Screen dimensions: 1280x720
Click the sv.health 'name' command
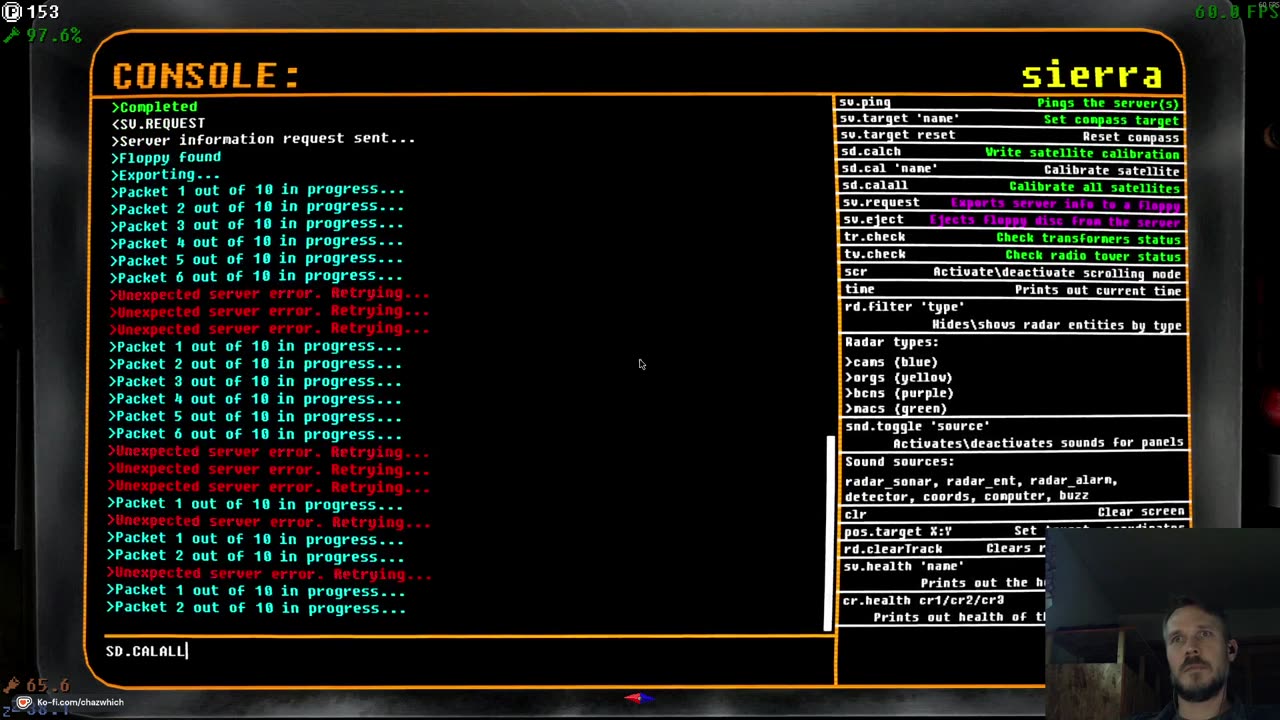click(904, 566)
